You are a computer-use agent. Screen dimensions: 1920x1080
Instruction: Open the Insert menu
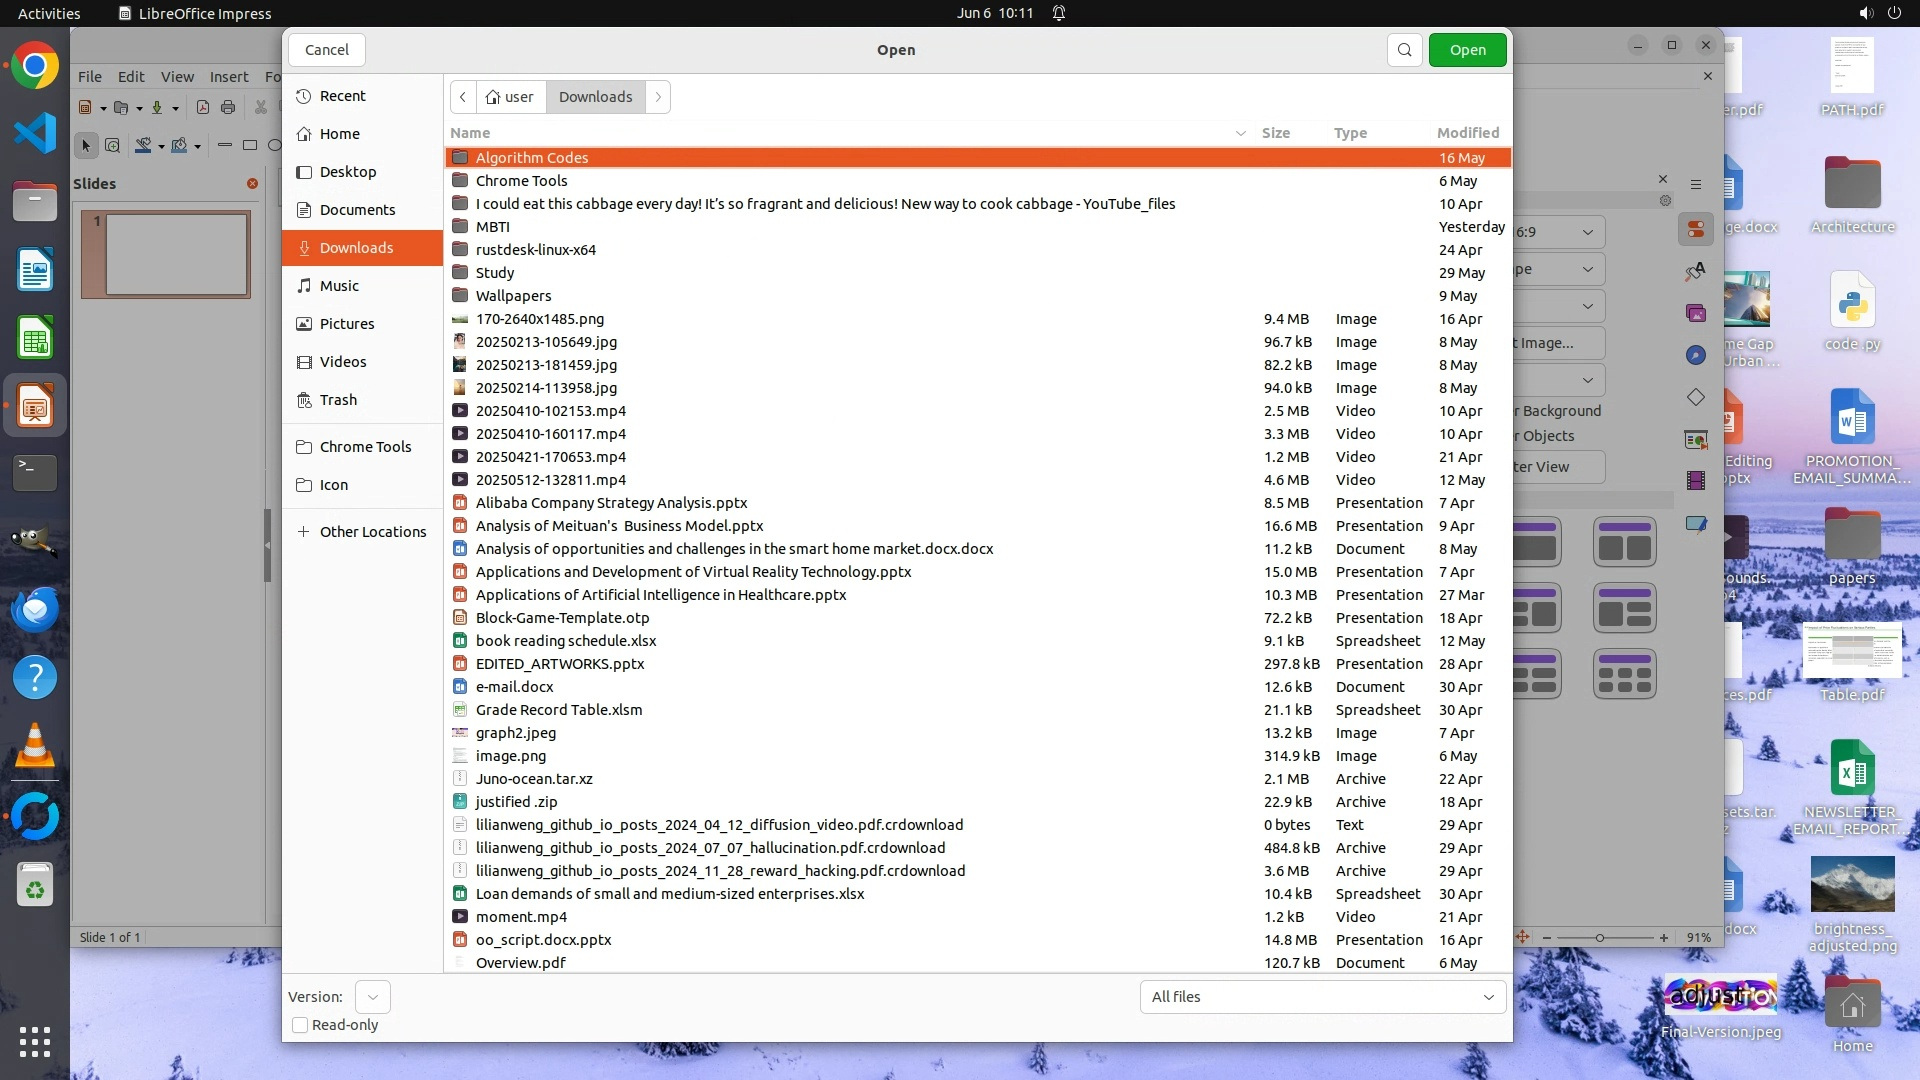pos(229,77)
